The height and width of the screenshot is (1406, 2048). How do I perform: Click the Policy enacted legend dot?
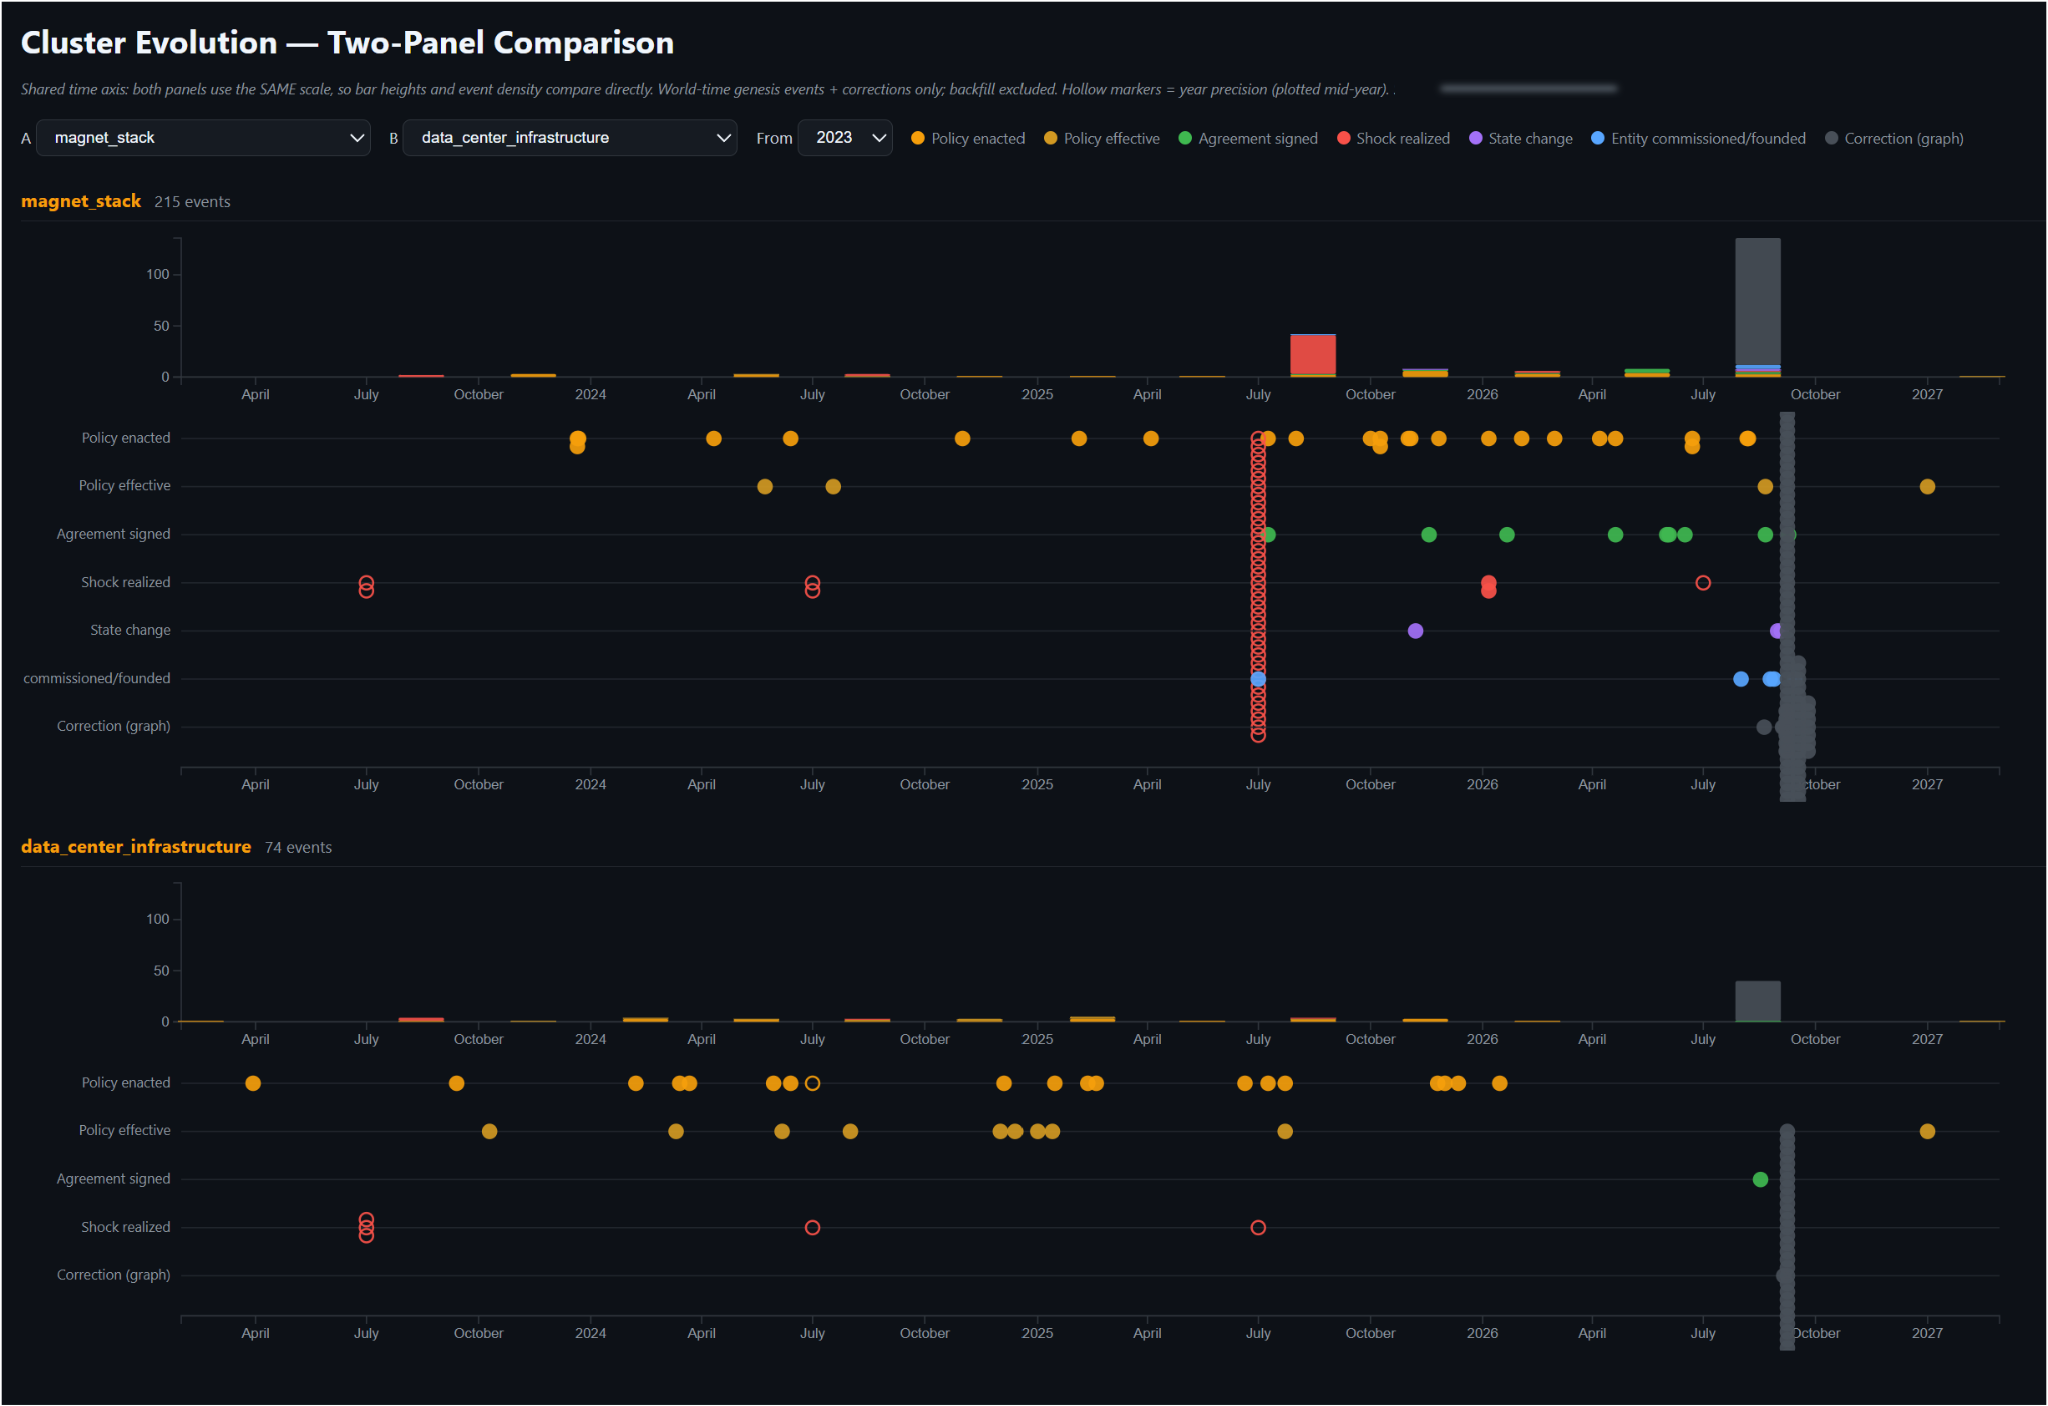click(918, 138)
